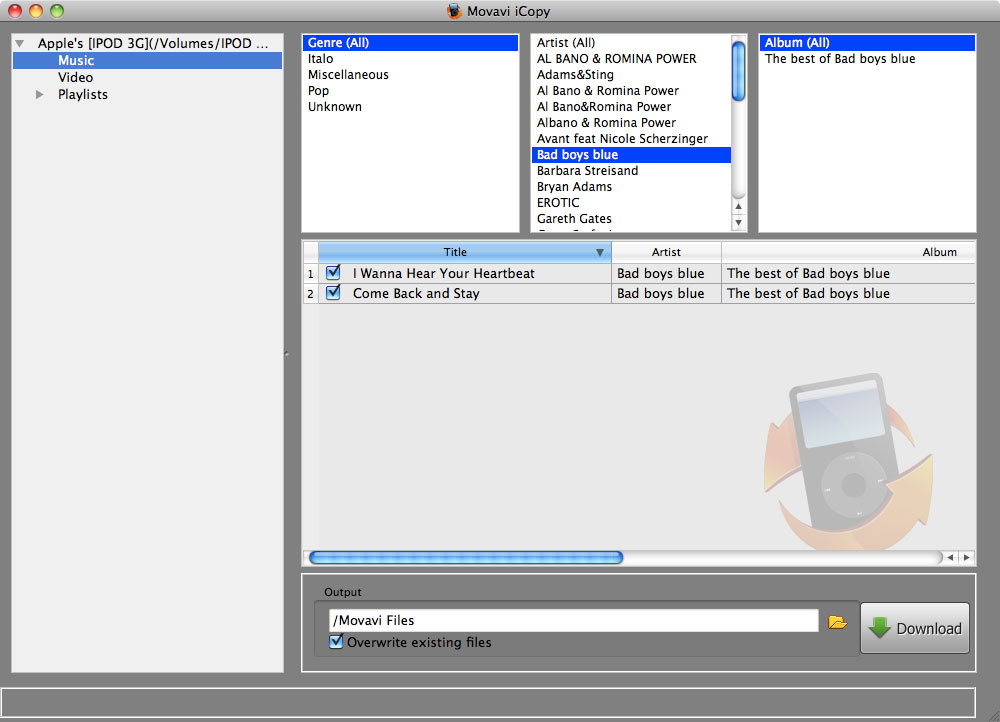
Task: Select artist Adams&Sting
Action: click(x=631, y=75)
